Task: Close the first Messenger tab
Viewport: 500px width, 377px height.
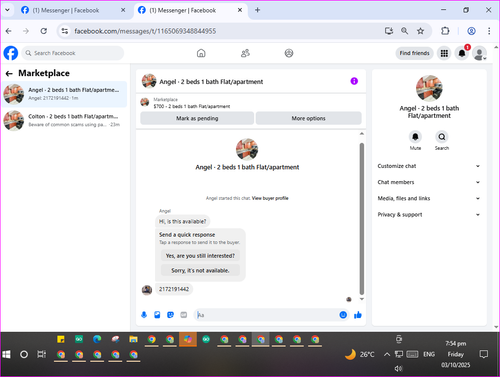Action: (123, 10)
